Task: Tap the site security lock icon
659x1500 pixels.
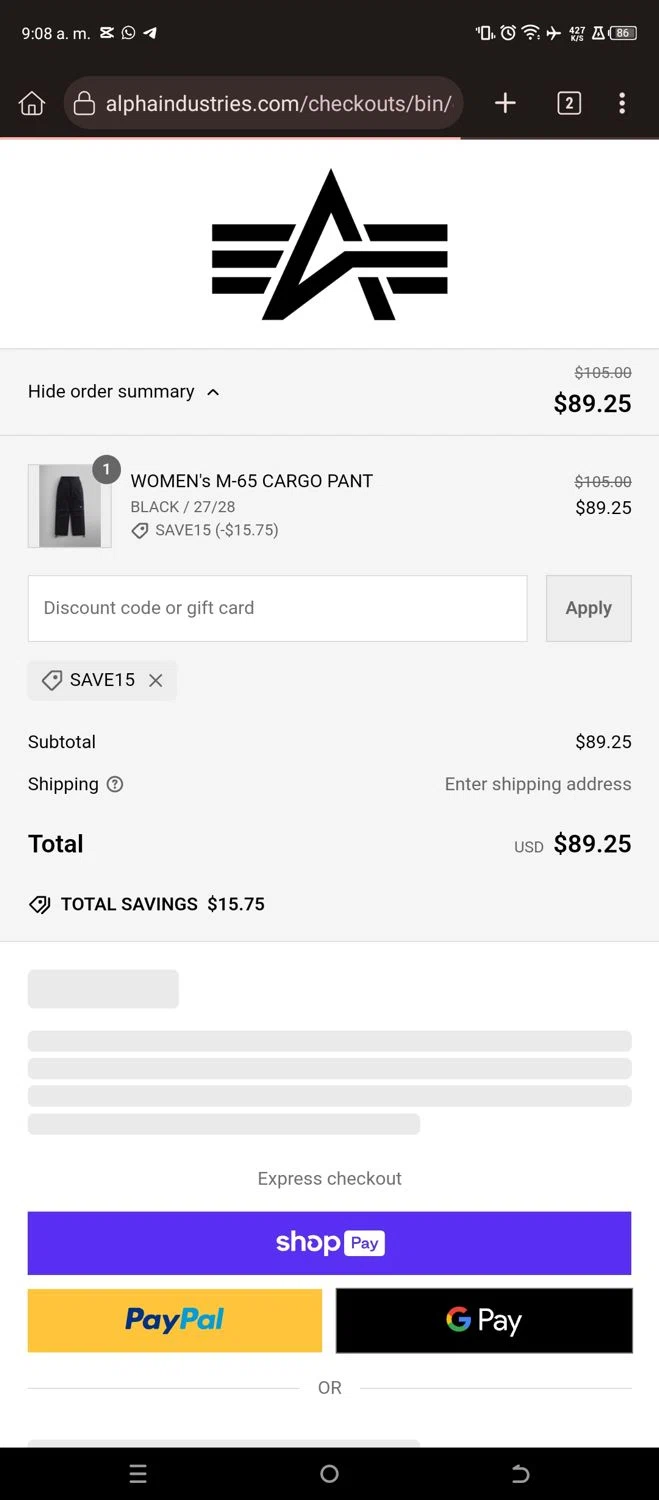Action: [x=85, y=103]
